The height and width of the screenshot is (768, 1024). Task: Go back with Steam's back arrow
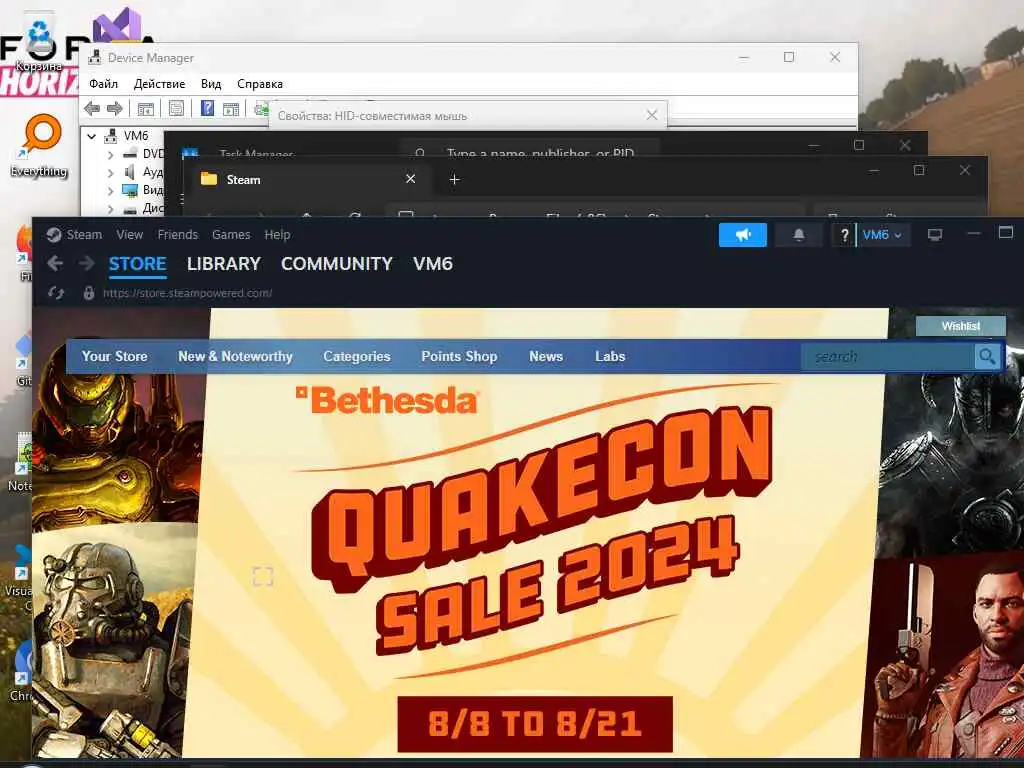55,263
